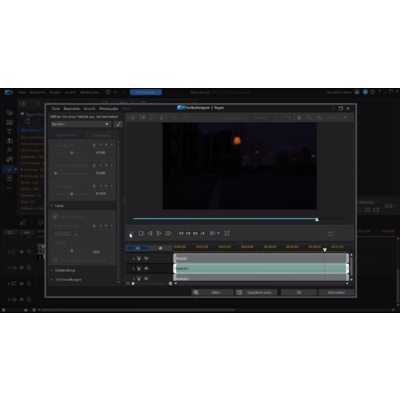Open the 3D mode dropdown
Image resolution: width=400 pixels, height=400 pixels.
point(214,233)
